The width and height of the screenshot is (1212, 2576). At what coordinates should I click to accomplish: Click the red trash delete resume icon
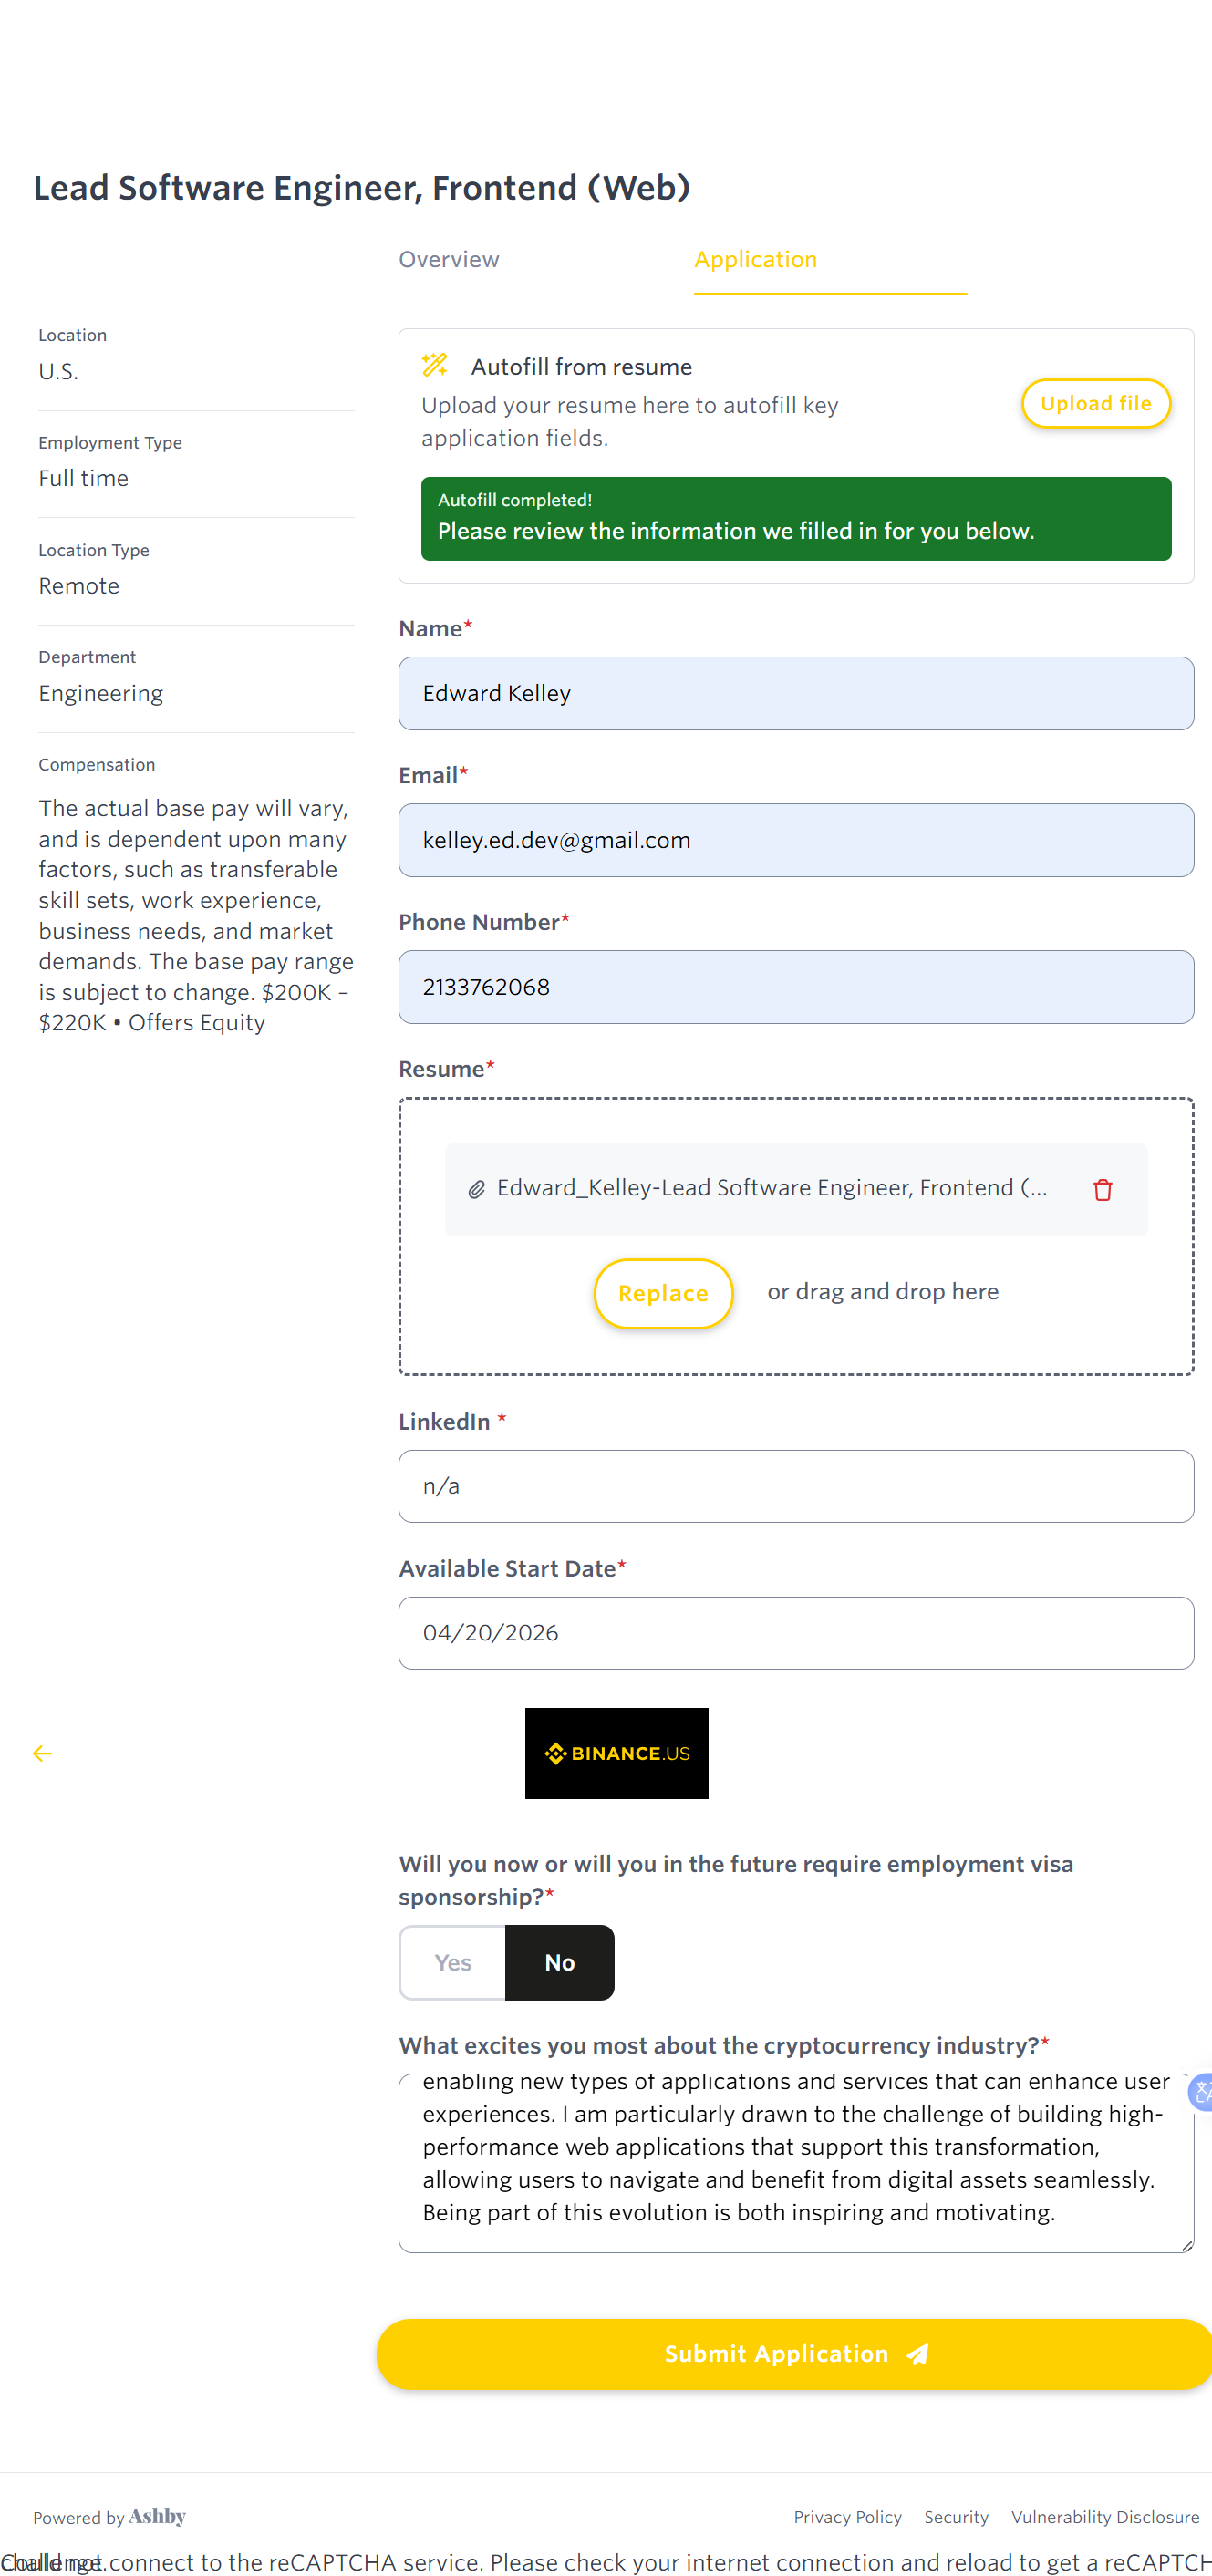[x=1102, y=1190]
